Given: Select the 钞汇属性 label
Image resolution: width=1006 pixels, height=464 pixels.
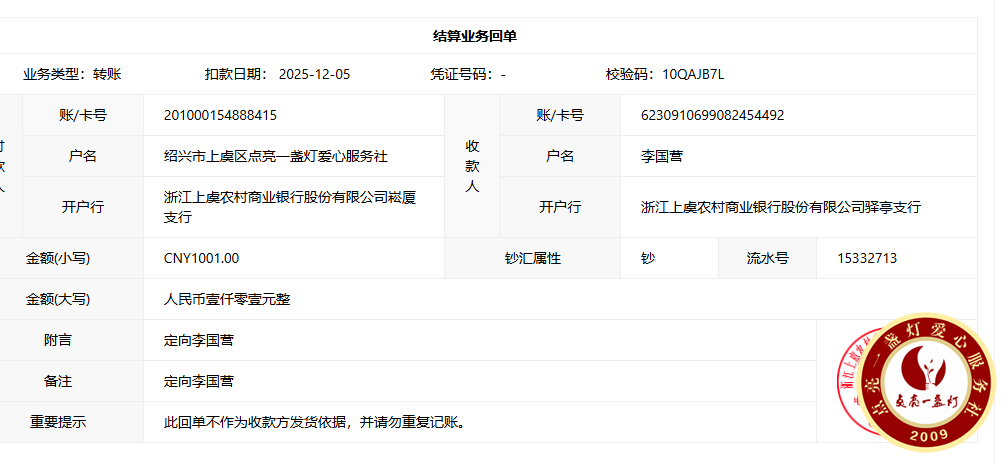Looking at the screenshot, I should (533, 259).
